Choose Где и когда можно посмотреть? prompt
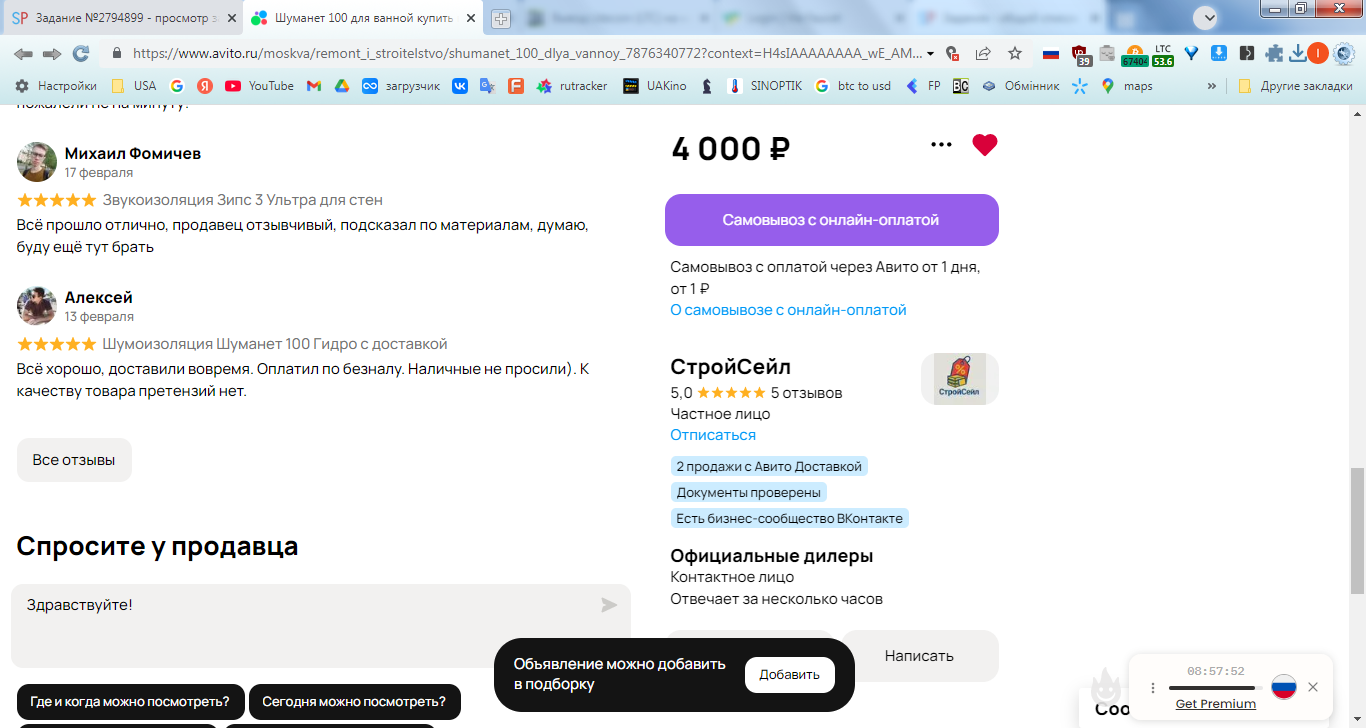 [x=130, y=701]
